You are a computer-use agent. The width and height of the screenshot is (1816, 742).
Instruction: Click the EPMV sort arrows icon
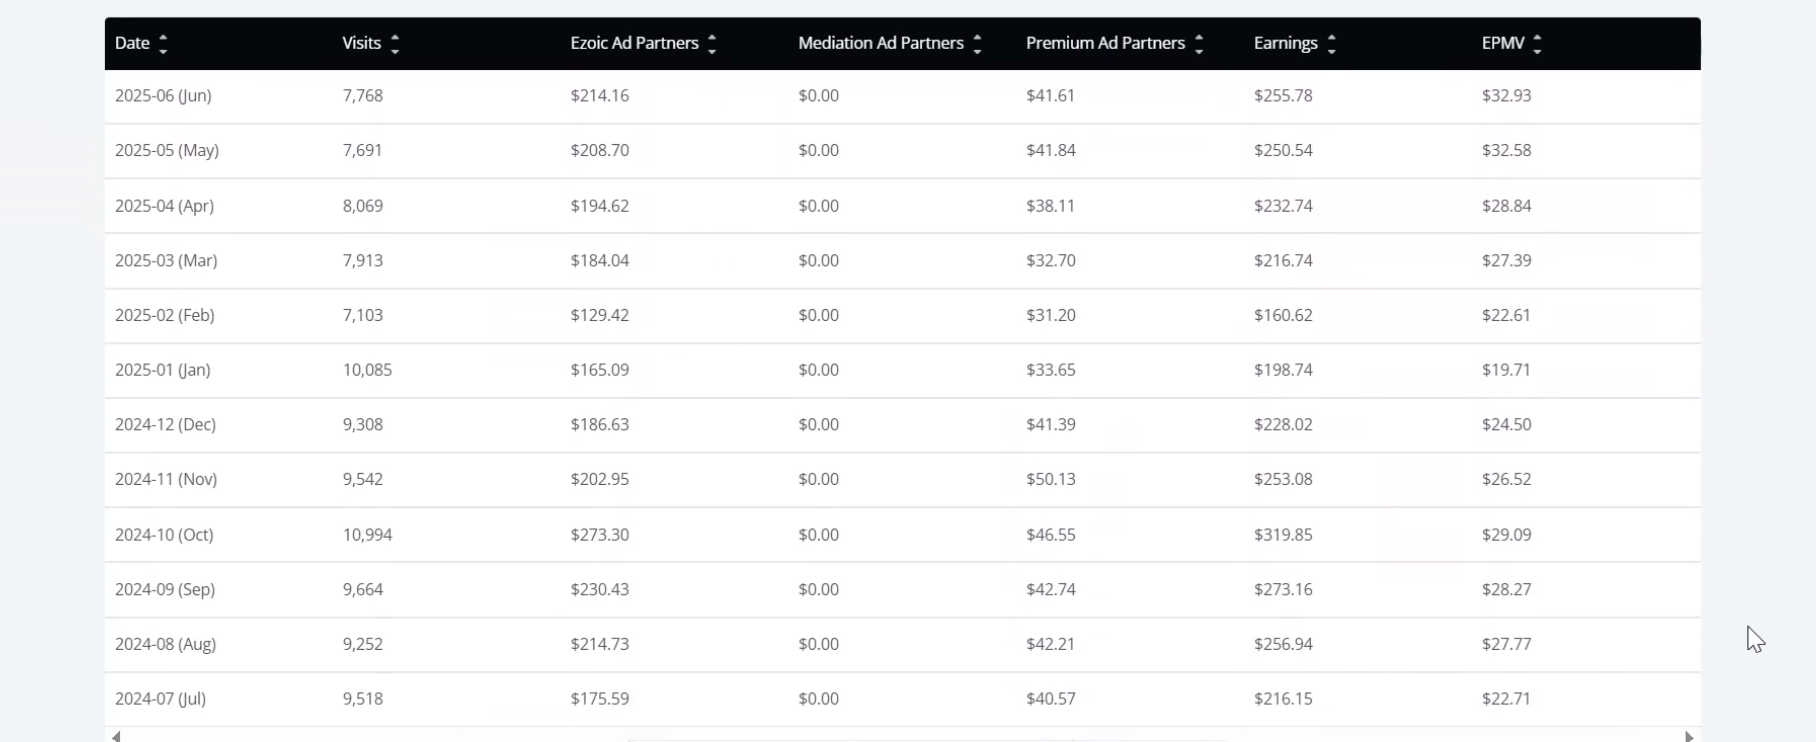point(1537,44)
